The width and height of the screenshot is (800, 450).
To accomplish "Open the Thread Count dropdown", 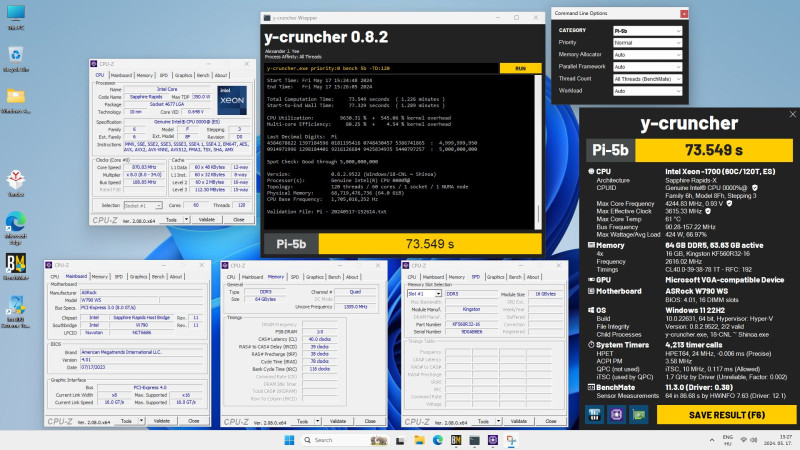I will tap(647, 79).
